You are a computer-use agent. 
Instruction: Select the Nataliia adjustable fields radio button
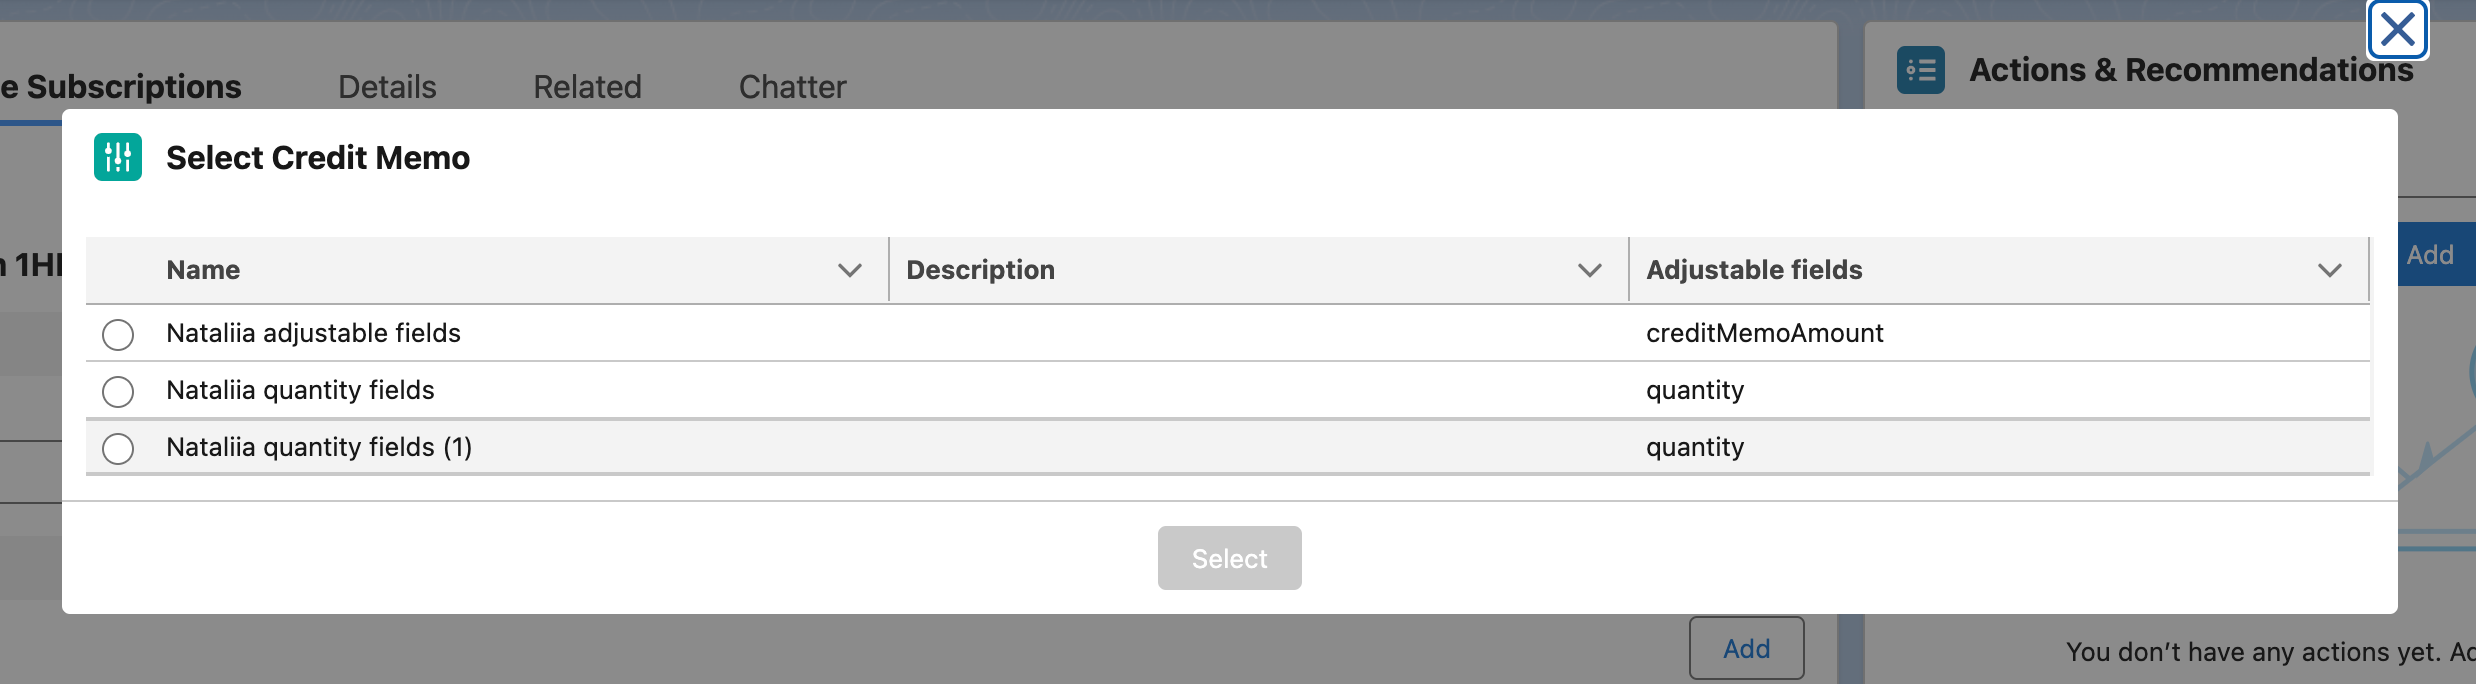pos(118,334)
